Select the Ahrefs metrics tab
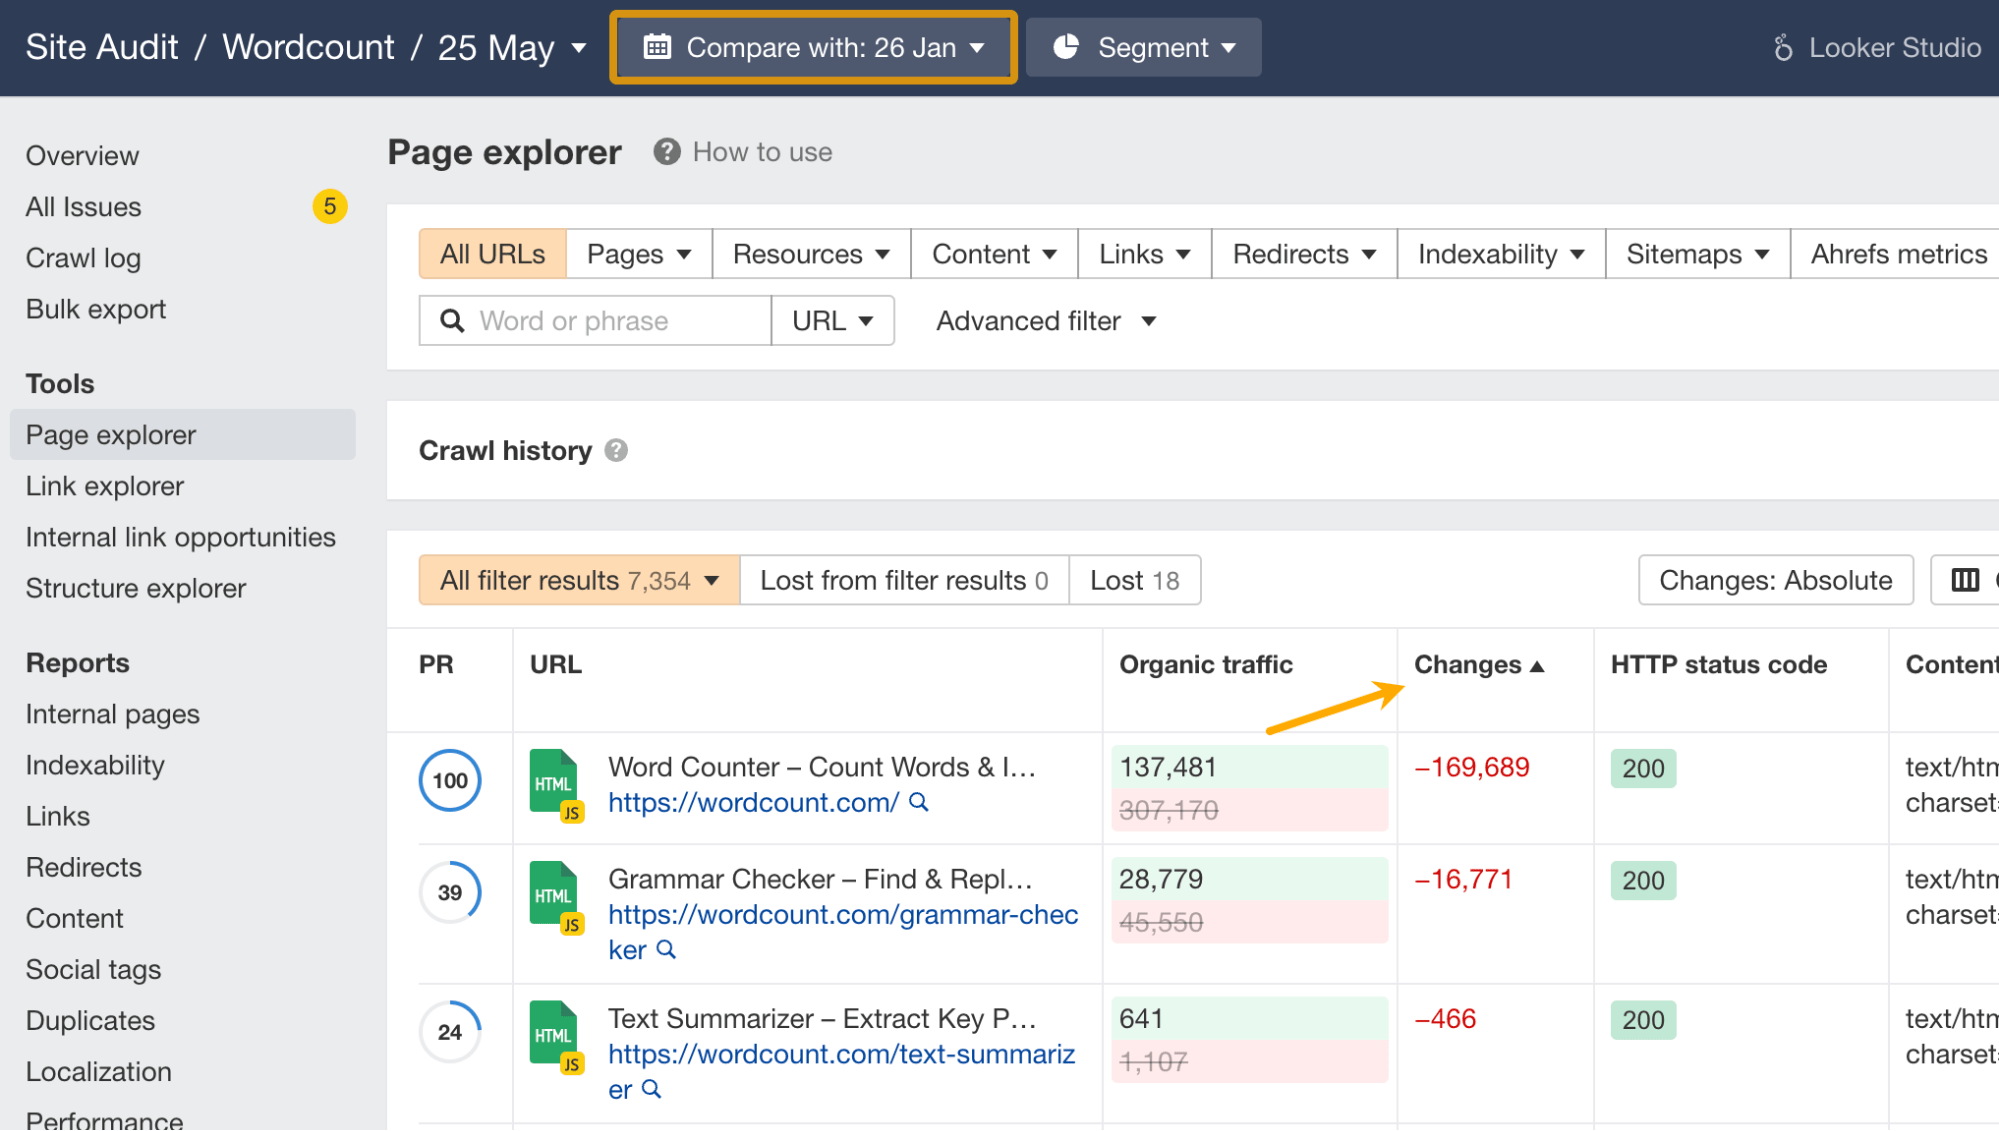The width and height of the screenshot is (1999, 1131). (1897, 253)
